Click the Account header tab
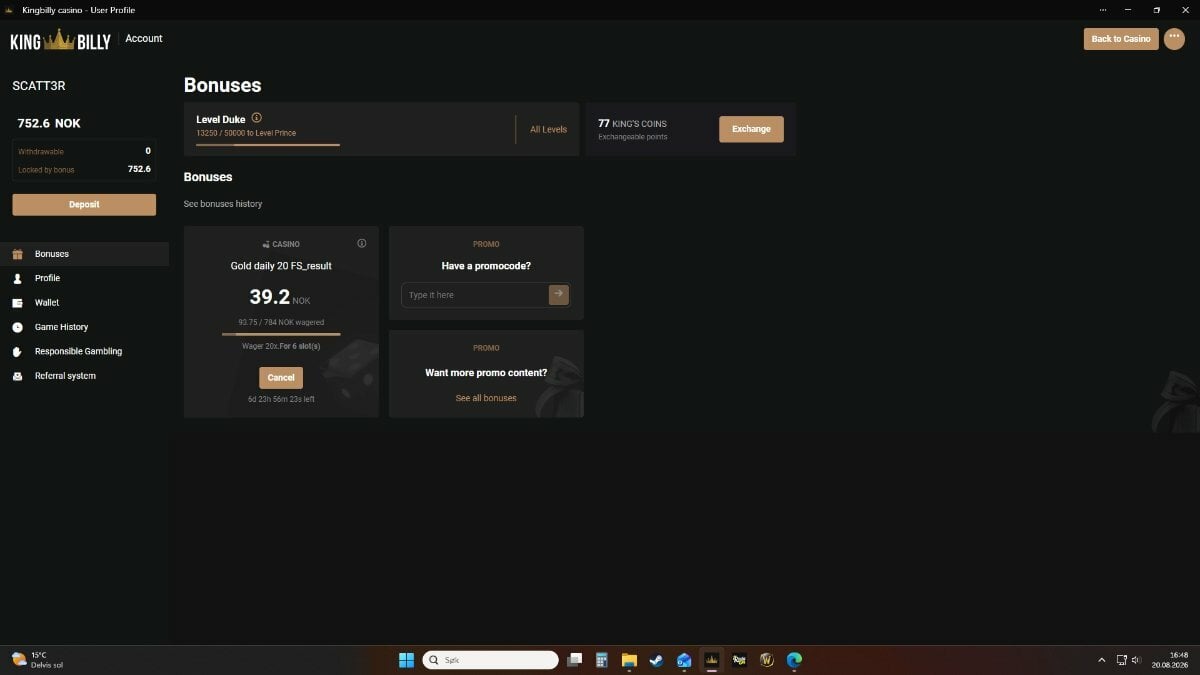 click(x=144, y=38)
